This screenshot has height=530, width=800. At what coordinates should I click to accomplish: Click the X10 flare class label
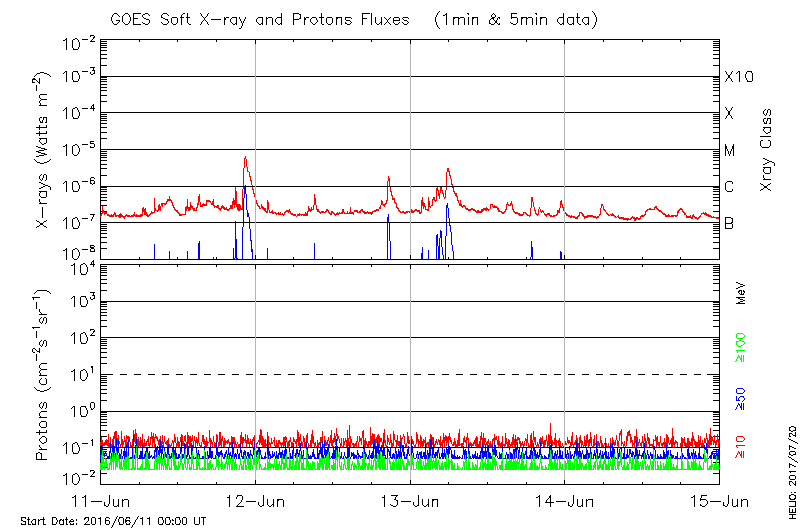[737, 77]
